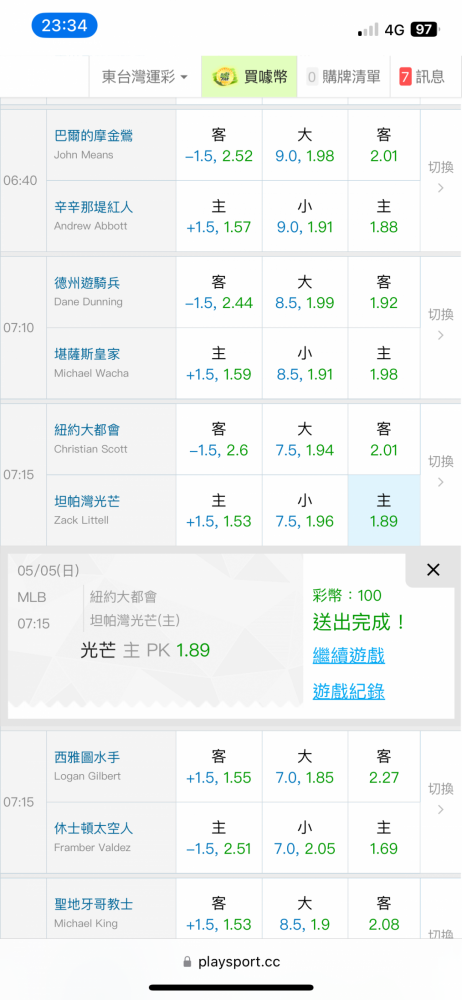Select 大 9.0, 1.98 for the Orioles game
This screenshot has height=1000, width=462.
pos(305,145)
